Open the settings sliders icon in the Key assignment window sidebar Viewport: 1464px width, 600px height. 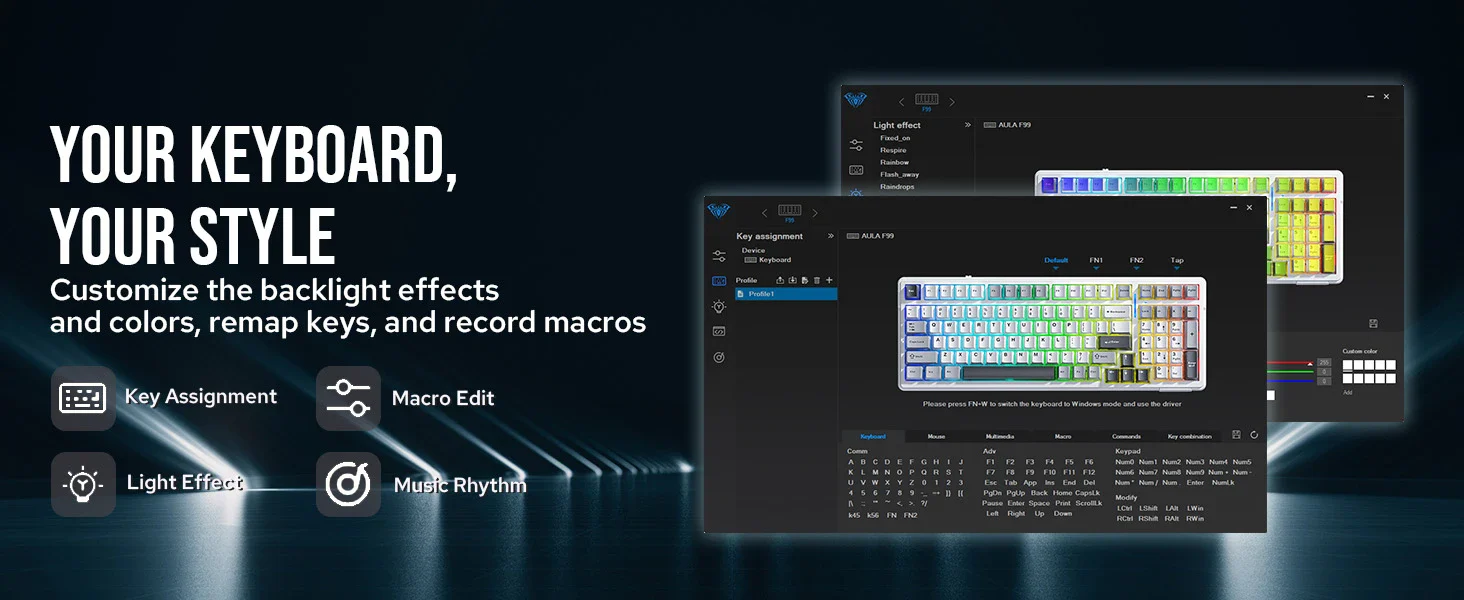click(719, 257)
